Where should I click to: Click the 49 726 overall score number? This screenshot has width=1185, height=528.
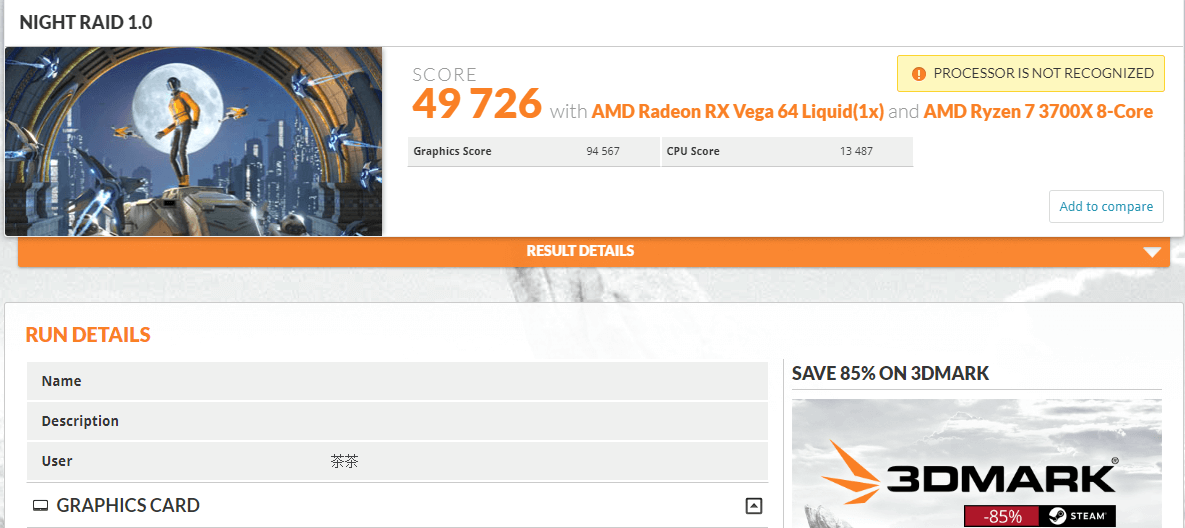[477, 103]
